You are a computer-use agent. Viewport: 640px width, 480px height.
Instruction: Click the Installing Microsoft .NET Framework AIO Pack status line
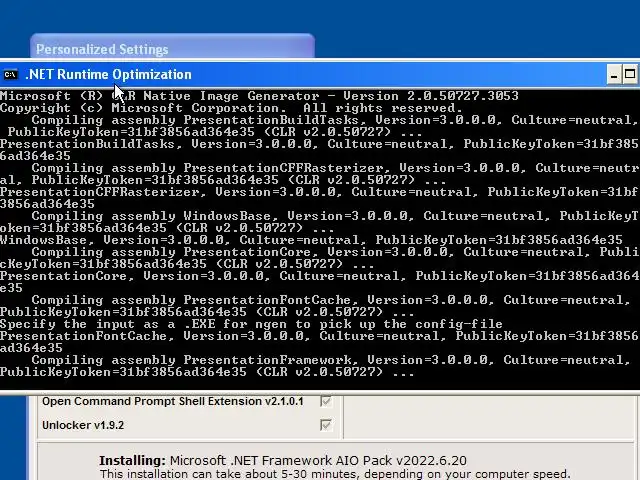click(x=283, y=460)
